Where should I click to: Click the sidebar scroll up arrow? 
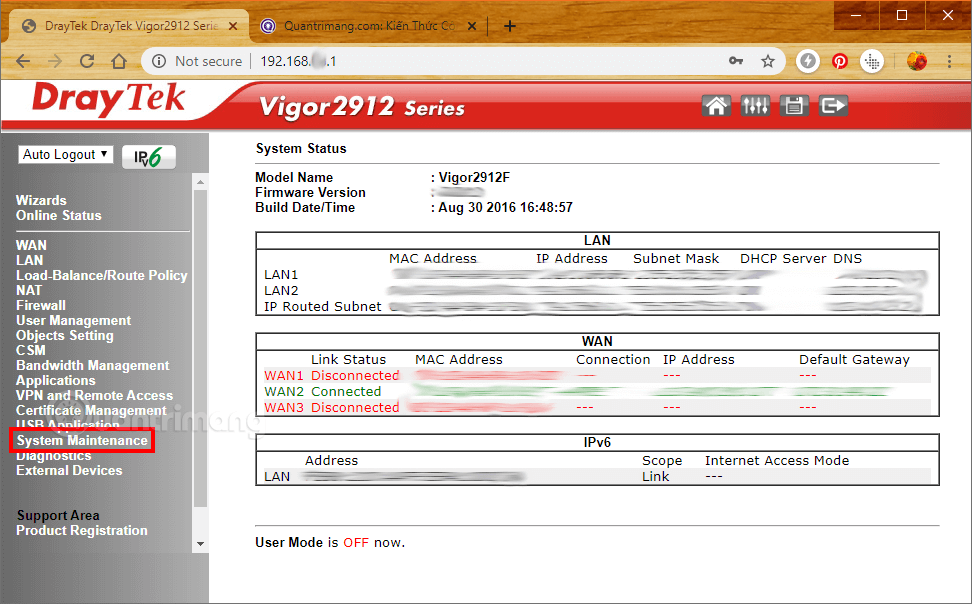(x=200, y=182)
